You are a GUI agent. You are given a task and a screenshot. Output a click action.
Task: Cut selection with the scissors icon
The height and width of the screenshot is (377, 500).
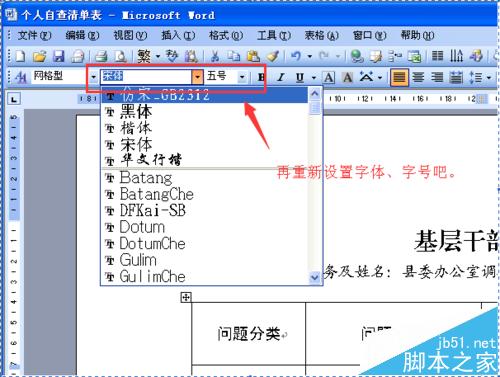215,56
